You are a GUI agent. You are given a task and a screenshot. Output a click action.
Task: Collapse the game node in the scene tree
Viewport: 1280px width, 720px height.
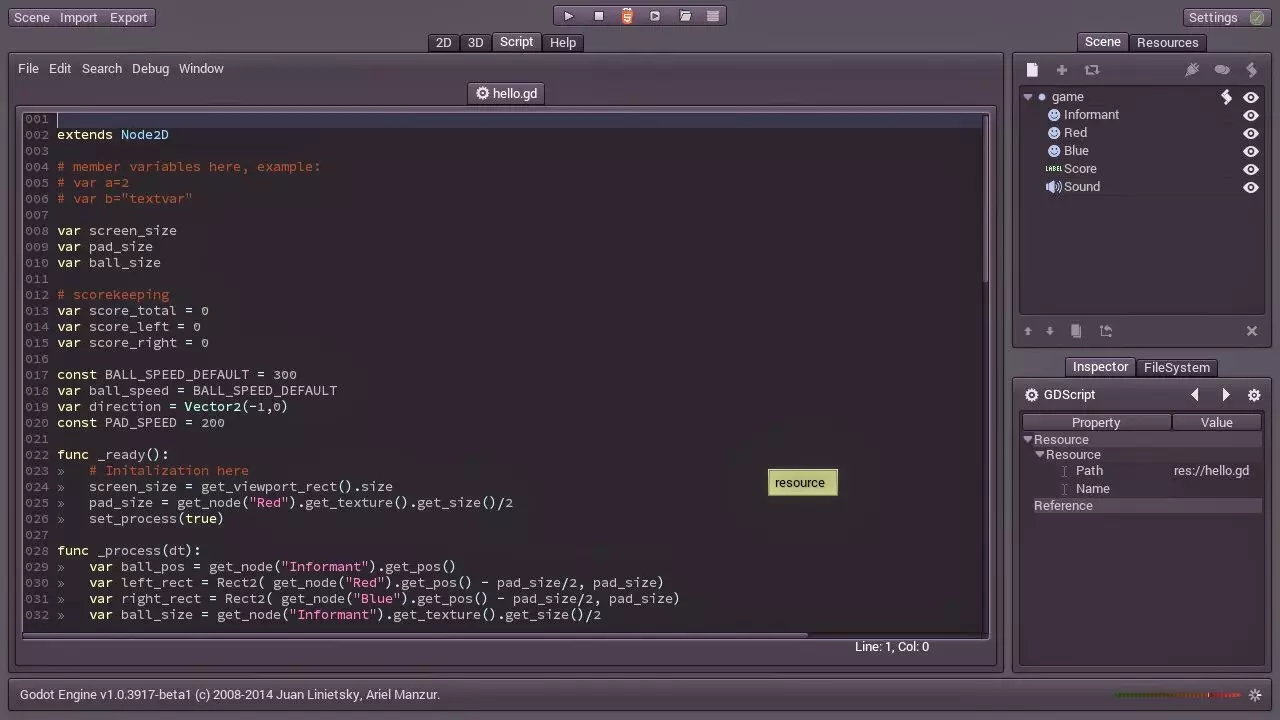[1028, 97]
